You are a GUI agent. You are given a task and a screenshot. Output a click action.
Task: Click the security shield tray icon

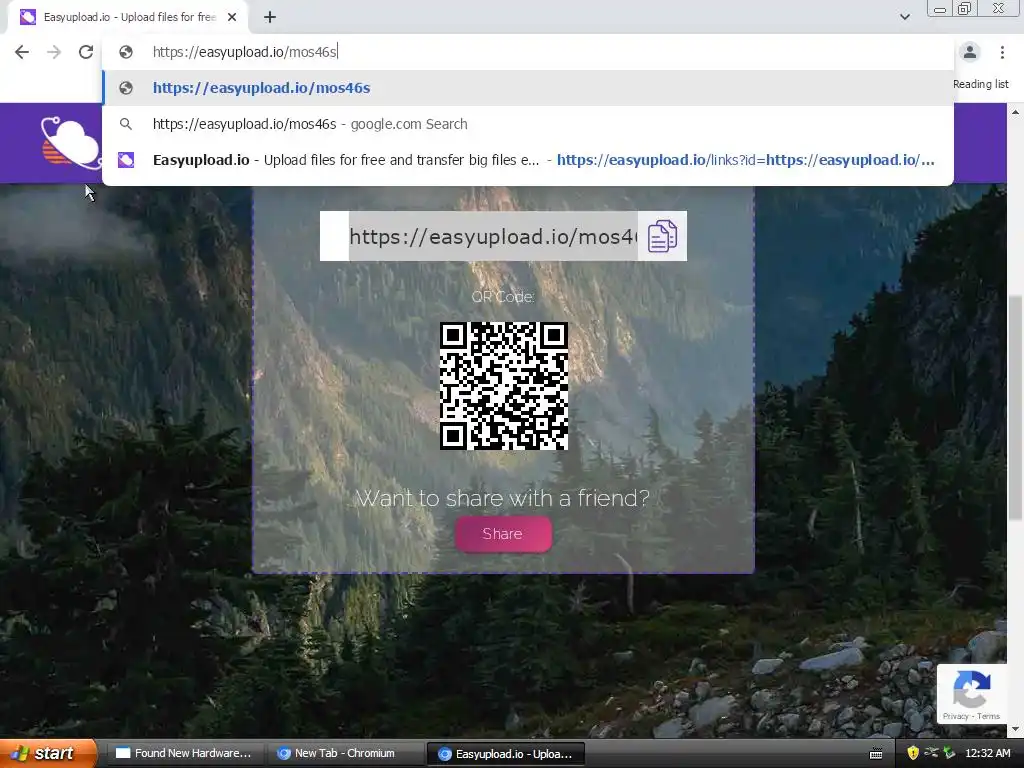[x=913, y=753]
